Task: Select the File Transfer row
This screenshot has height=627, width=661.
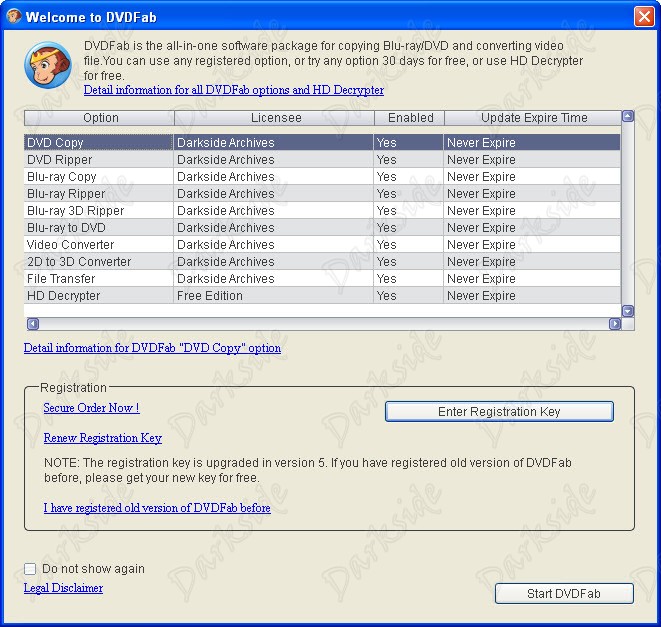Action: click(x=322, y=278)
